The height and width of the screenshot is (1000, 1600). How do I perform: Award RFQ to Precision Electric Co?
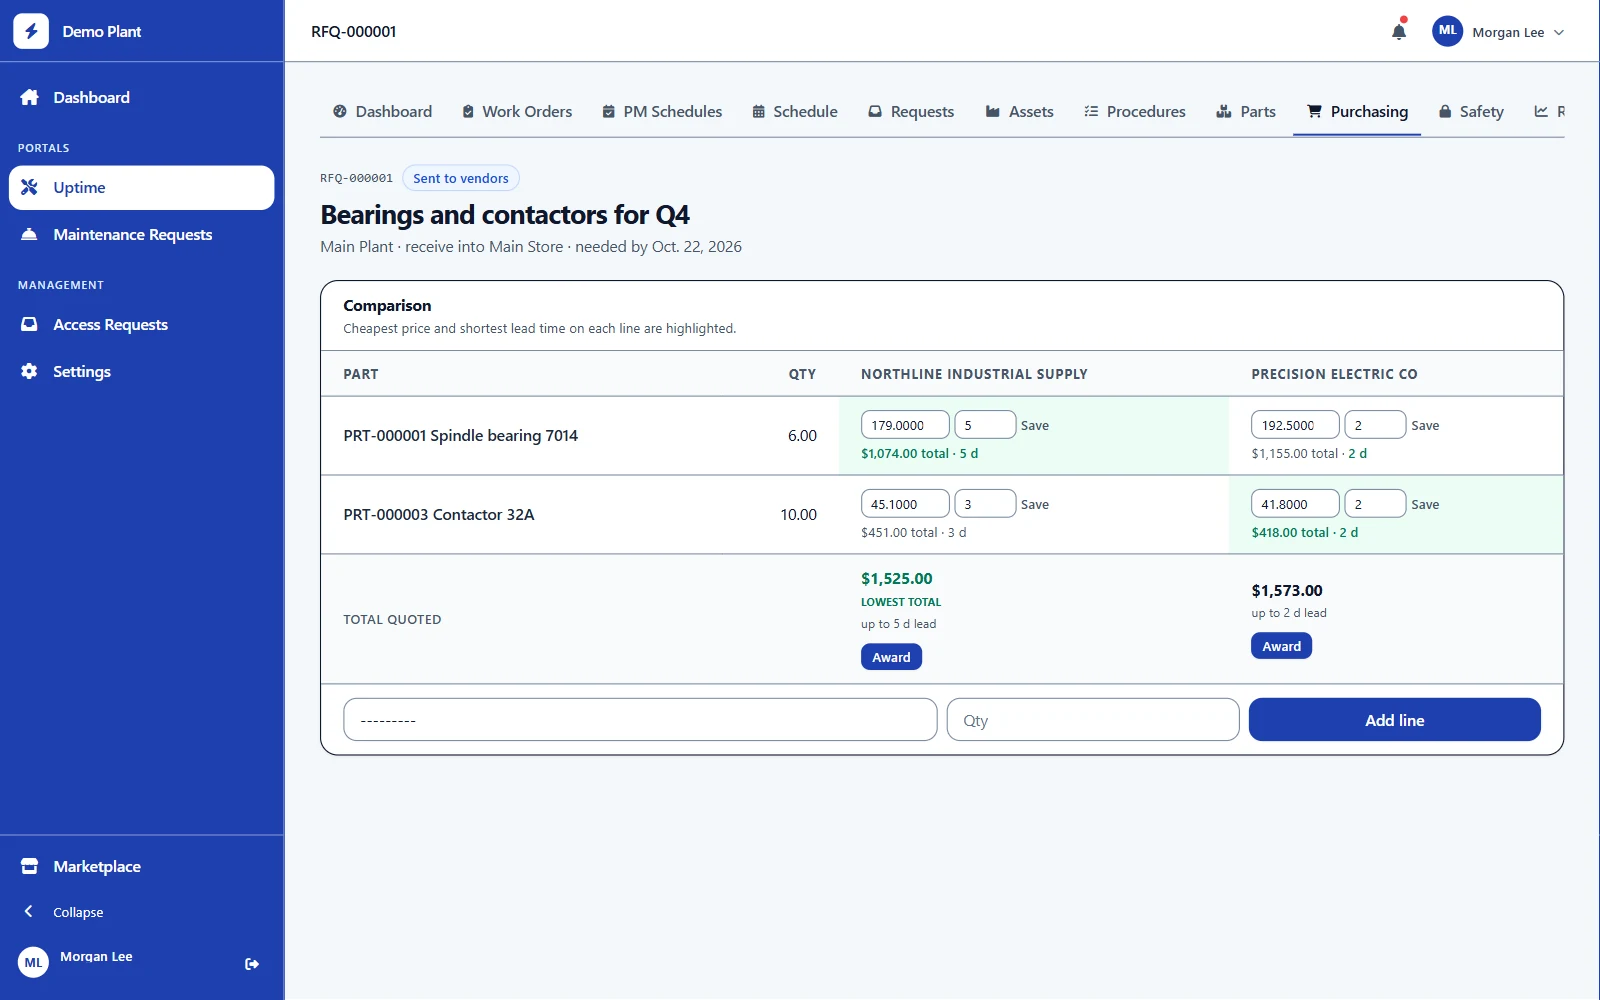pos(1281,646)
